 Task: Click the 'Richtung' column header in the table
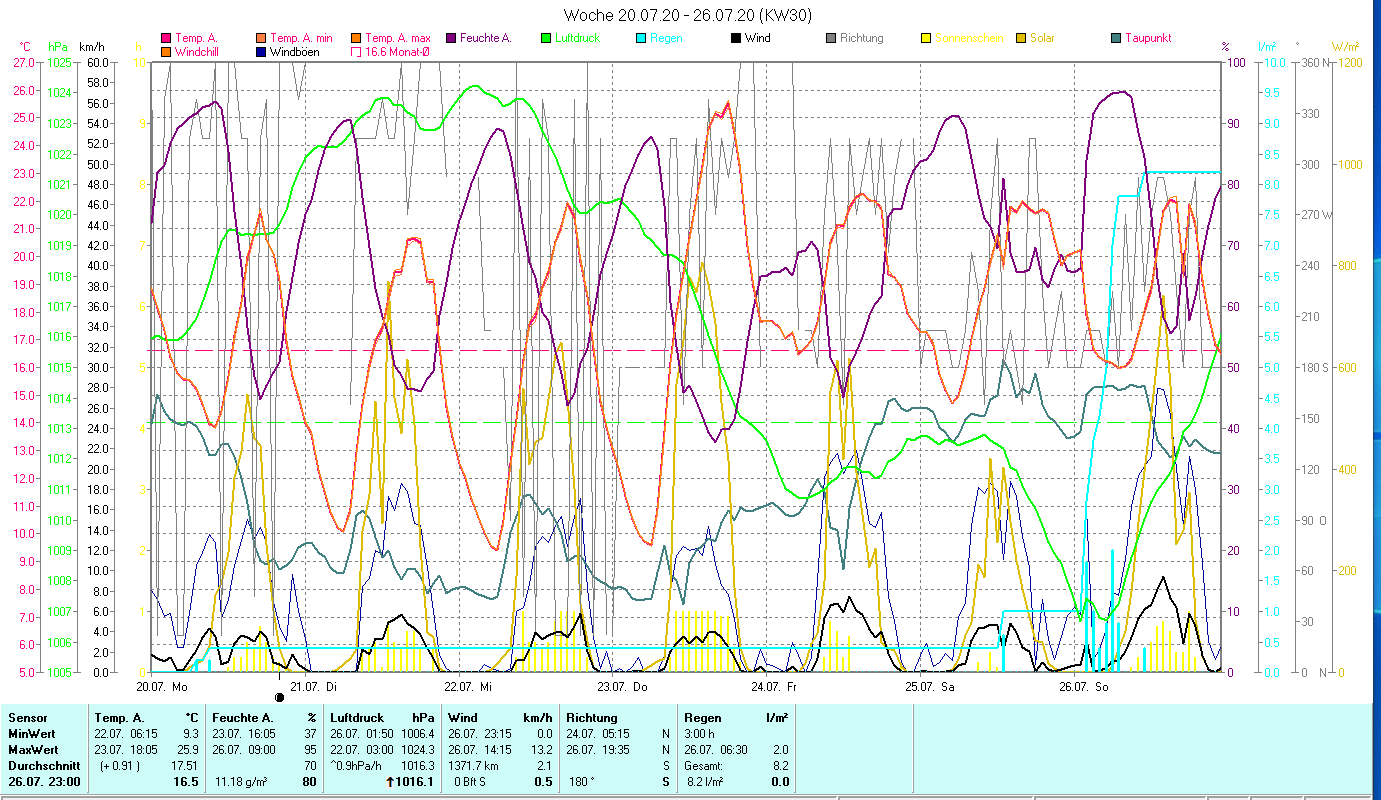[592, 718]
